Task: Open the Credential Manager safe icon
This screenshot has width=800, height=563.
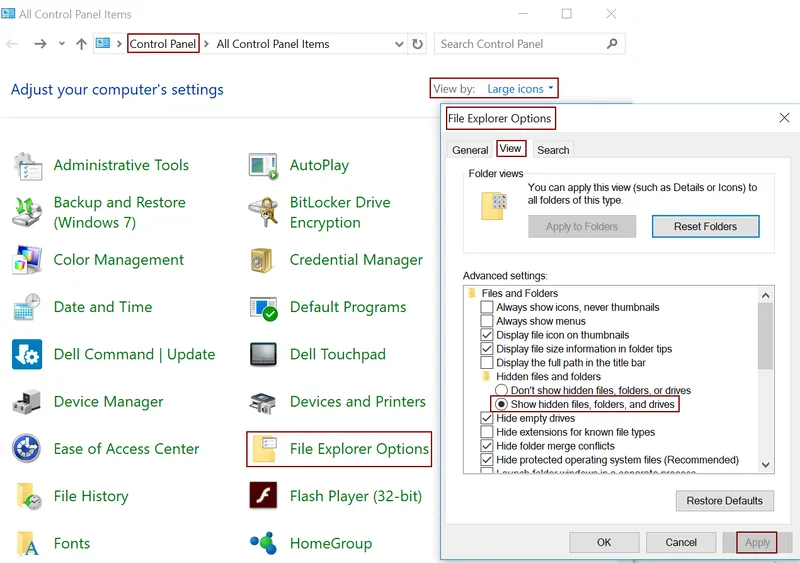Action: 263,260
